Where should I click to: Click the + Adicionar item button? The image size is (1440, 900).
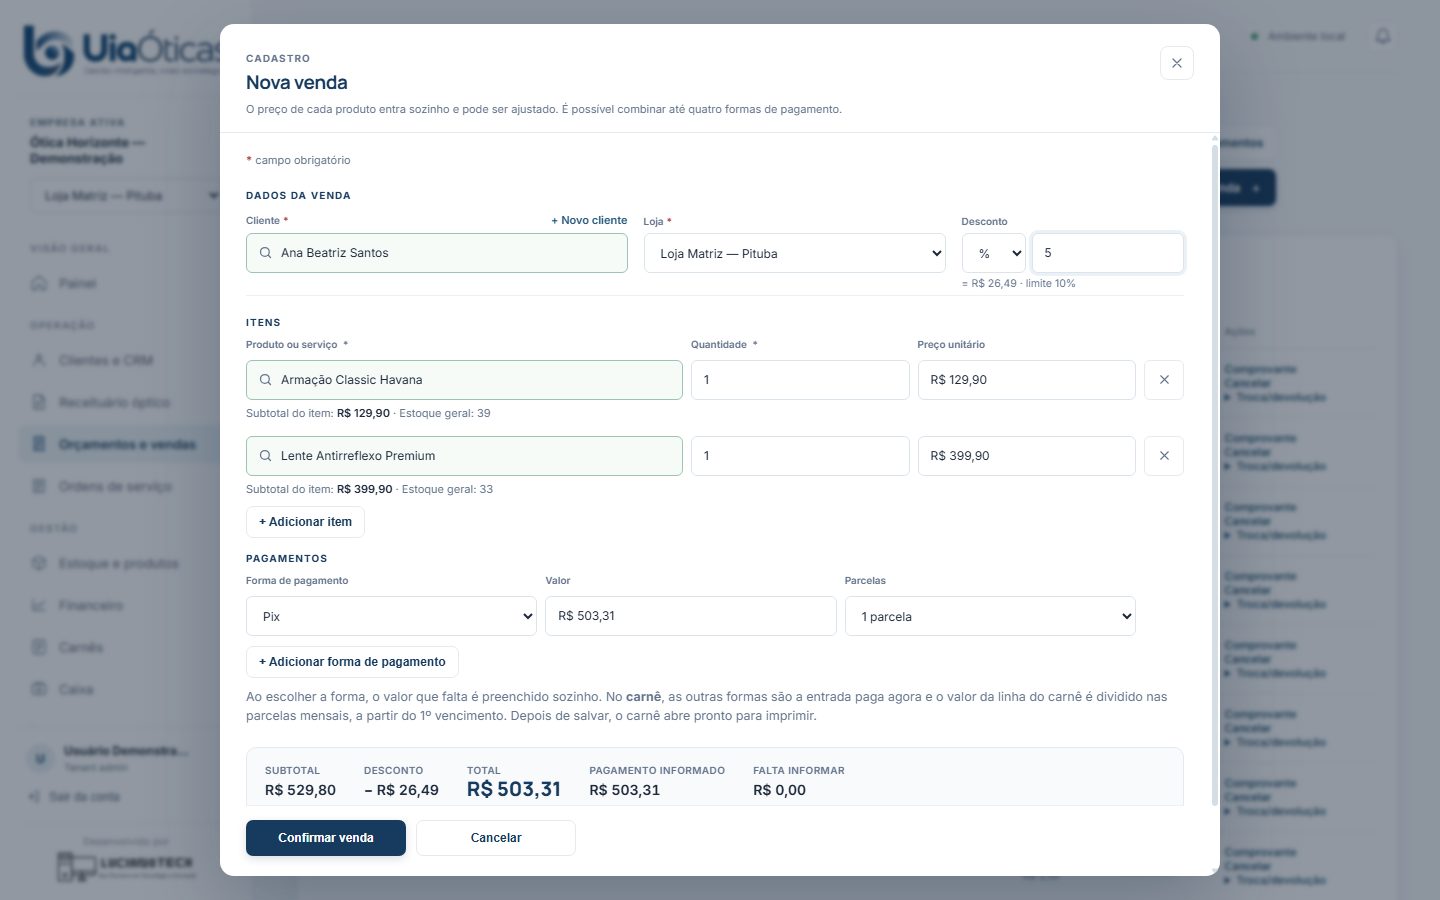click(305, 522)
